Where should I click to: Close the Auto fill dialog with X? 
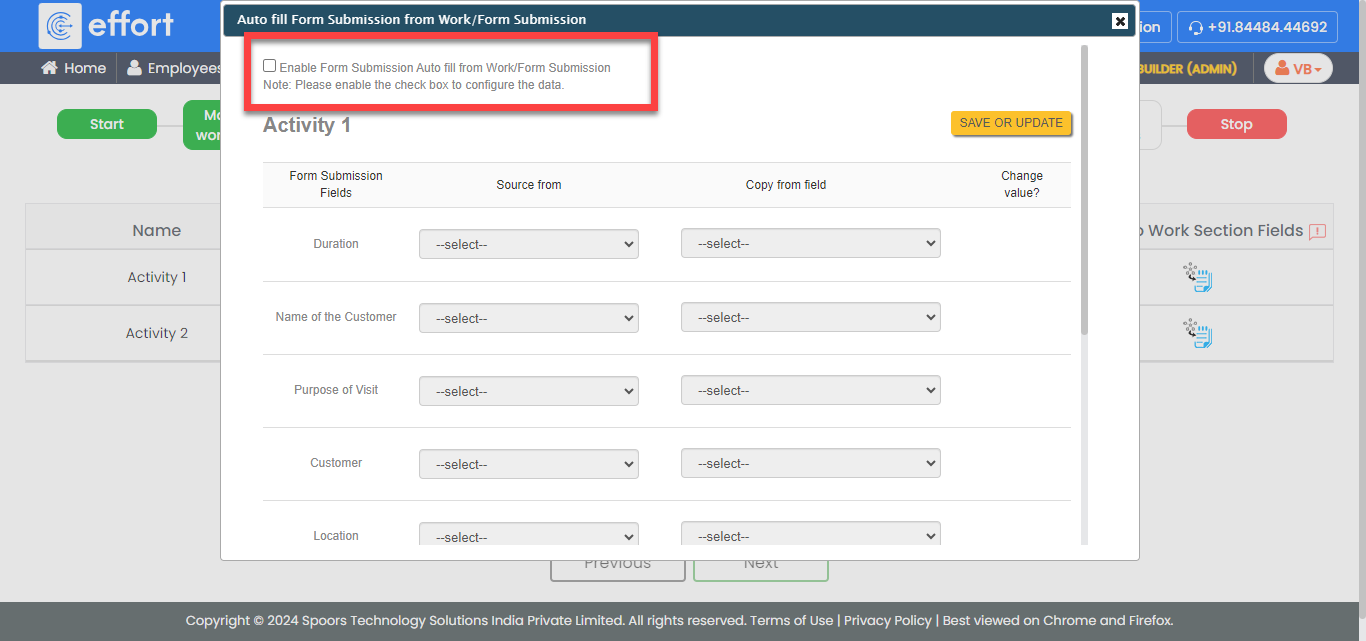point(1120,21)
